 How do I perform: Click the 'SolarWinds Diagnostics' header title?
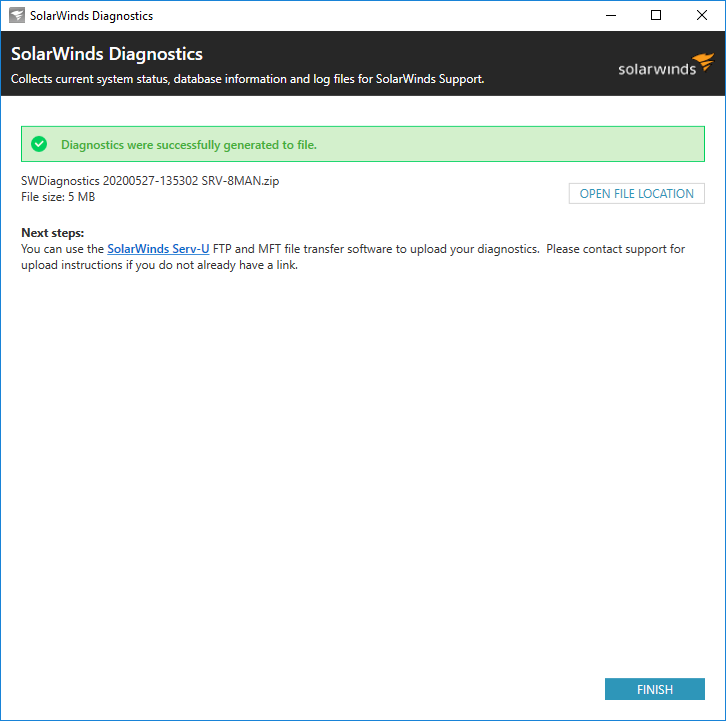pos(107,54)
